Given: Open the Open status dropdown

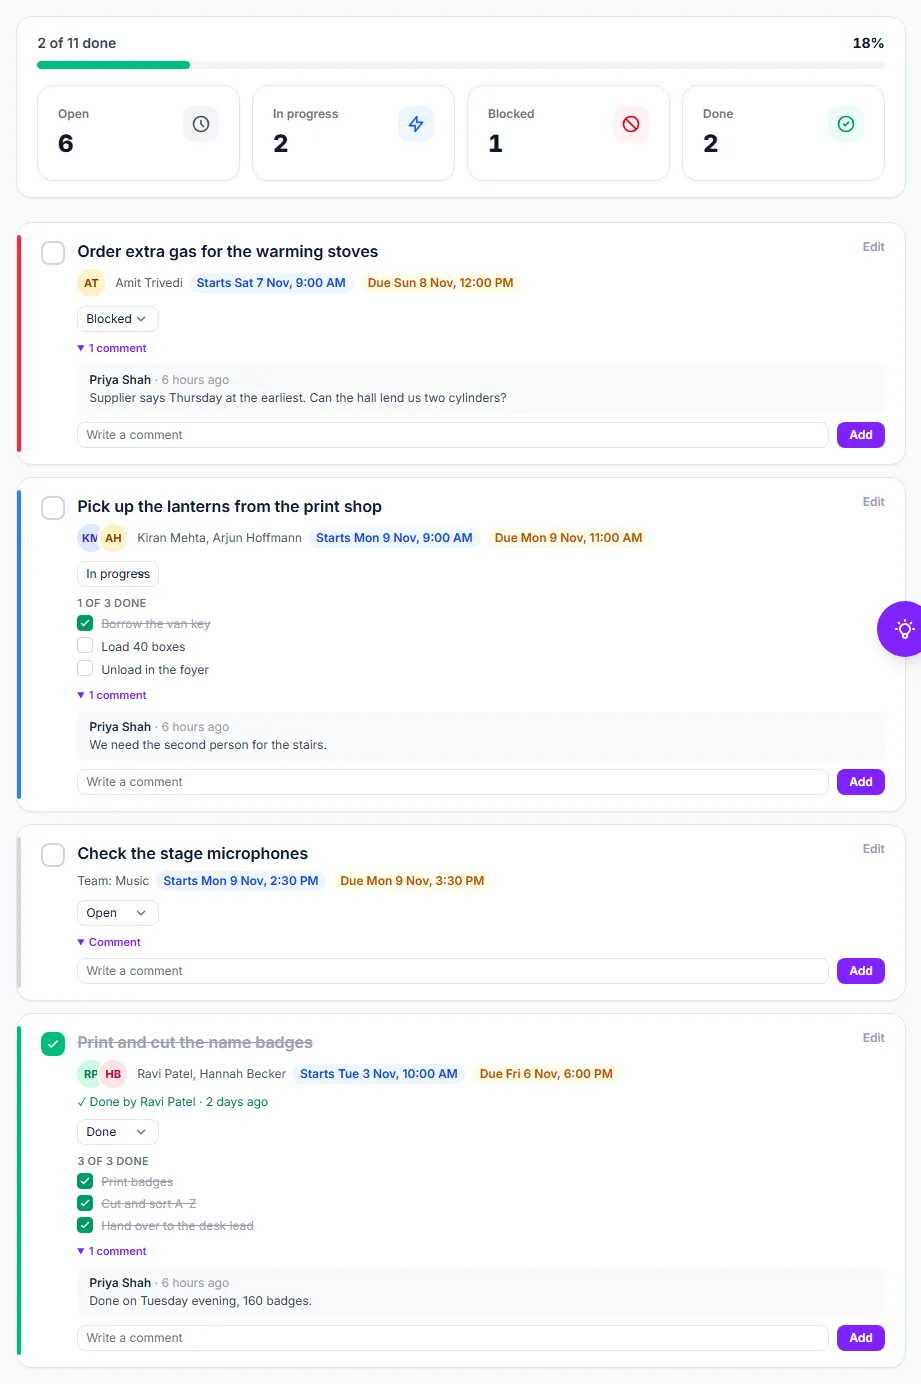Looking at the screenshot, I should (118, 913).
